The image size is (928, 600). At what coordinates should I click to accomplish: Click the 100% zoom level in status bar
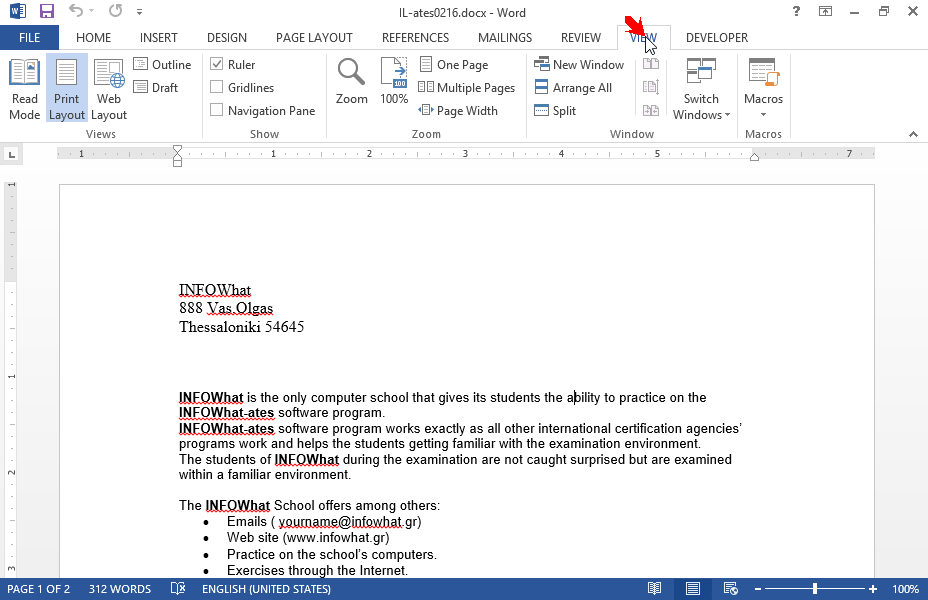coord(906,589)
